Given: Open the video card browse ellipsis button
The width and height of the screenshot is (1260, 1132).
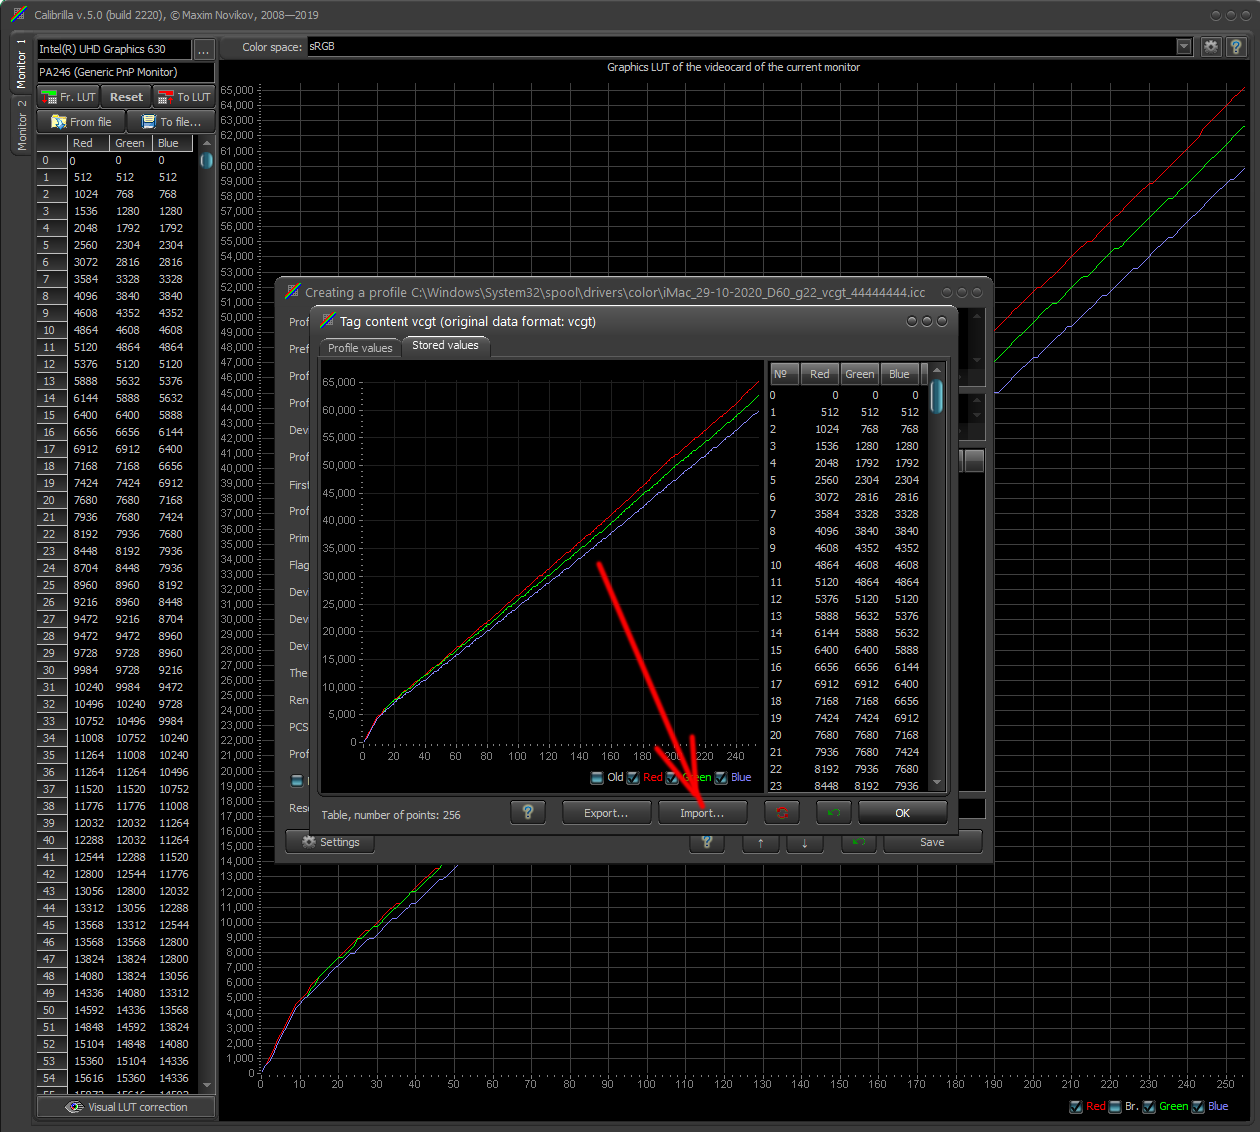Looking at the screenshot, I should [204, 50].
